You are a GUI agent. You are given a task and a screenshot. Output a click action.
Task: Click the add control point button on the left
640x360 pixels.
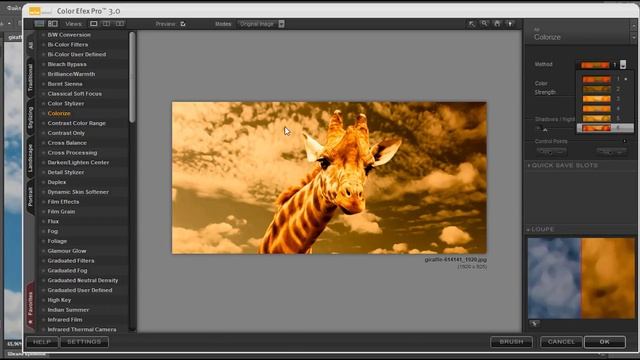(551, 151)
